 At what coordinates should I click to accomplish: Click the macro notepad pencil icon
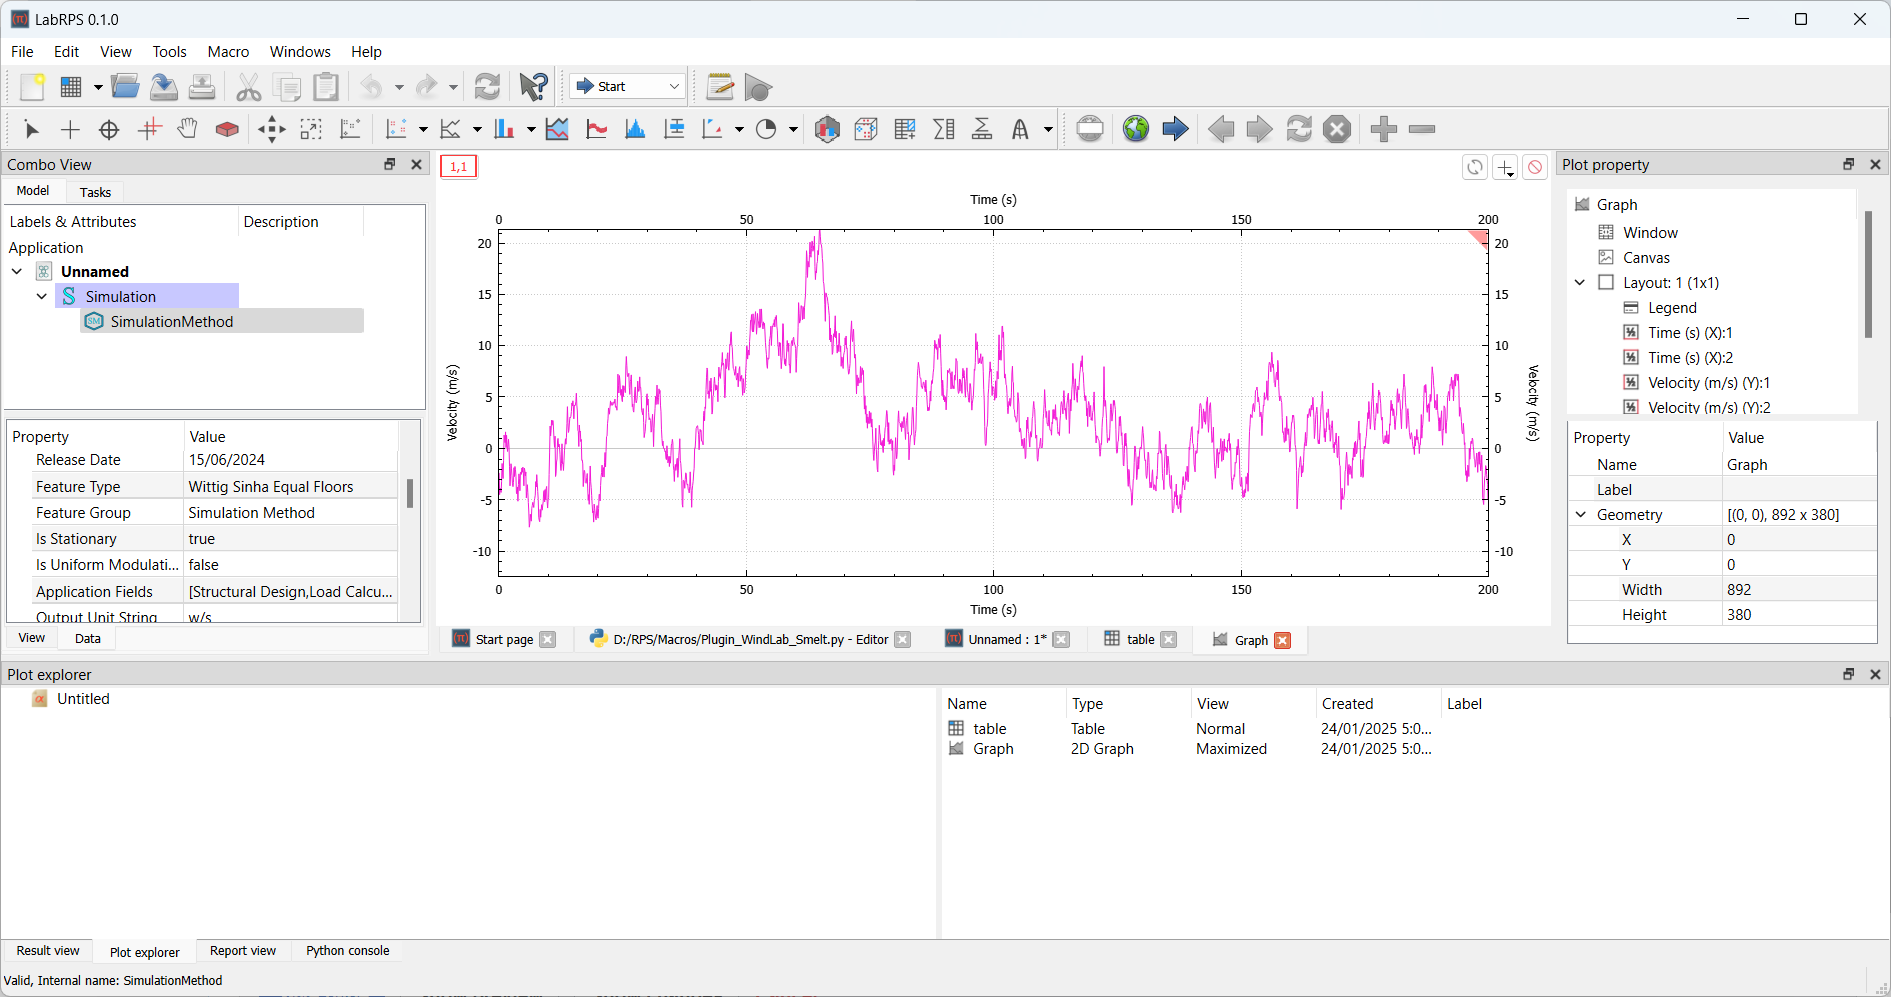point(719,87)
